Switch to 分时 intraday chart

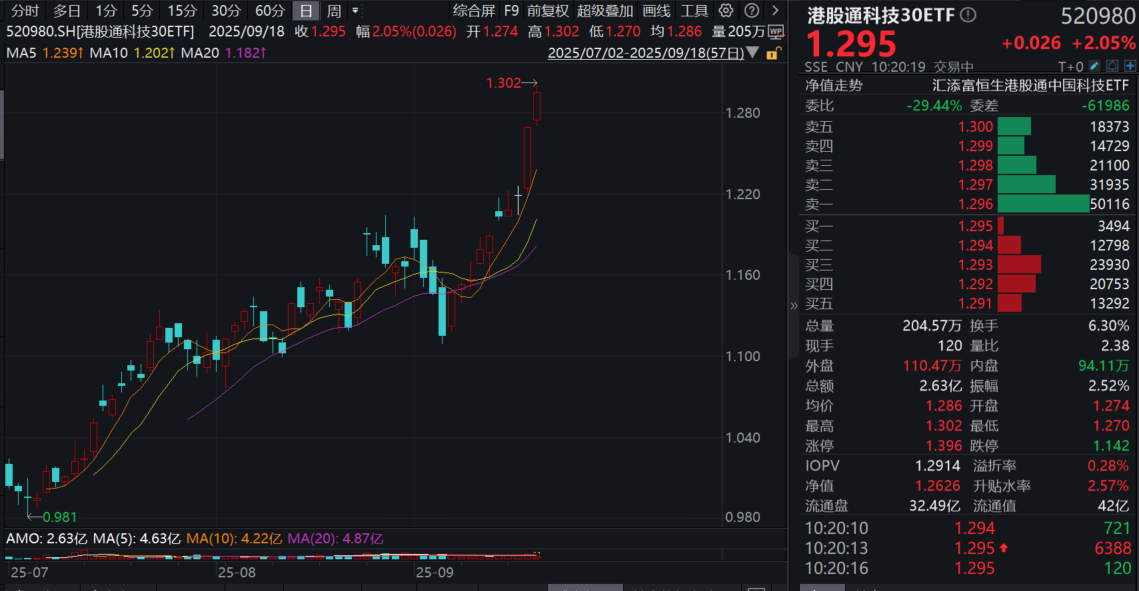click(x=25, y=11)
